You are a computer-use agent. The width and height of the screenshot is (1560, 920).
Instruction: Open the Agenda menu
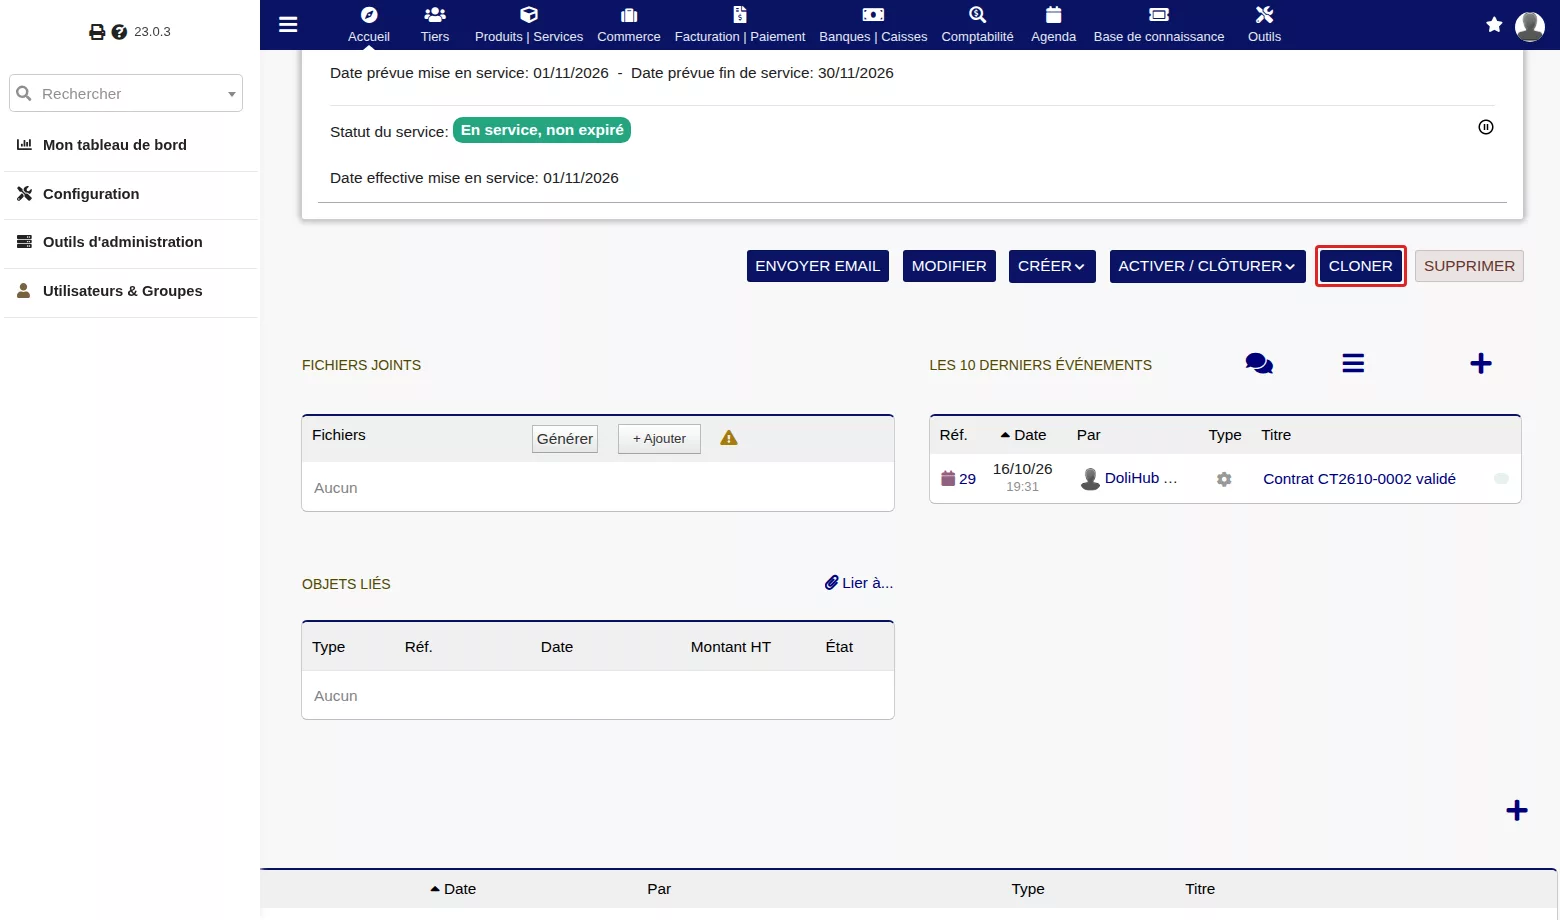[1054, 25]
